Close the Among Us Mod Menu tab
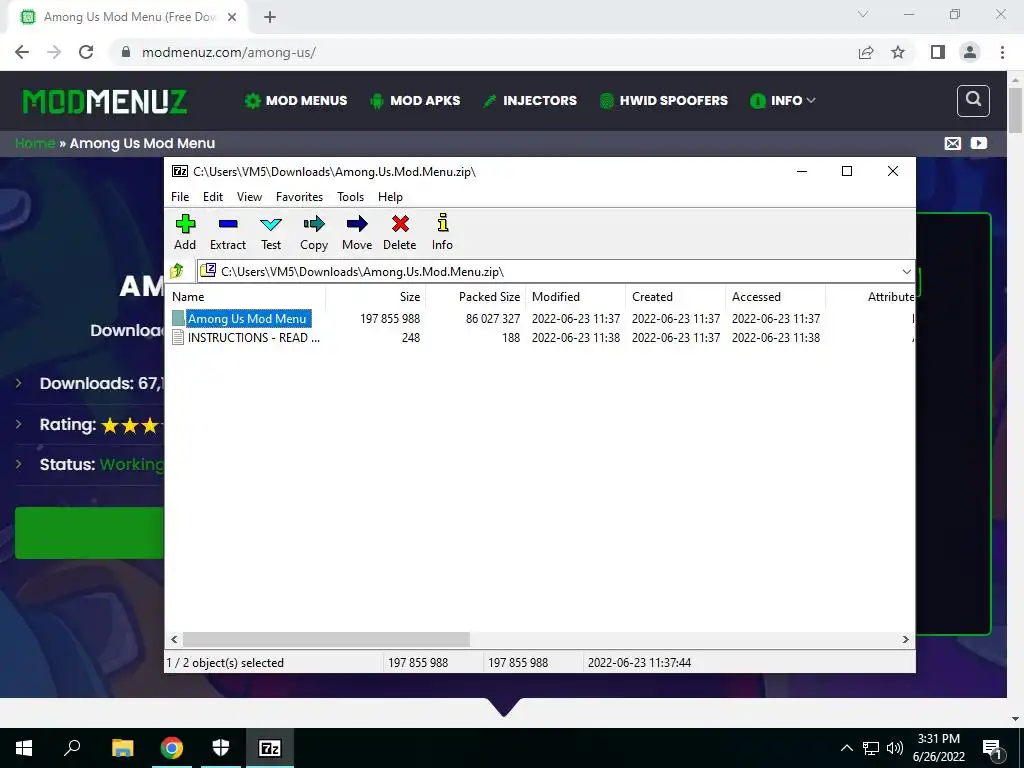The height and width of the screenshot is (768, 1024). tap(232, 17)
